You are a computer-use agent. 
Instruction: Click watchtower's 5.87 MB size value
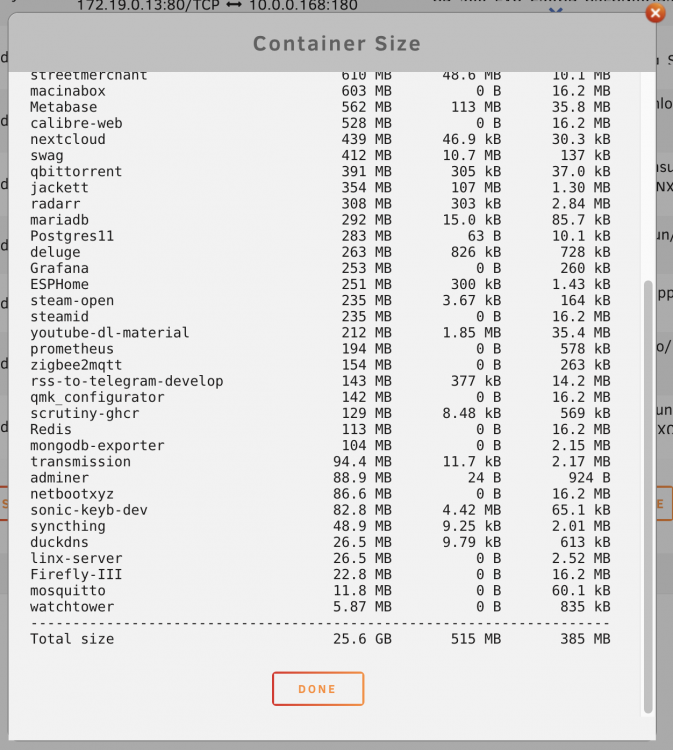click(x=362, y=607)
